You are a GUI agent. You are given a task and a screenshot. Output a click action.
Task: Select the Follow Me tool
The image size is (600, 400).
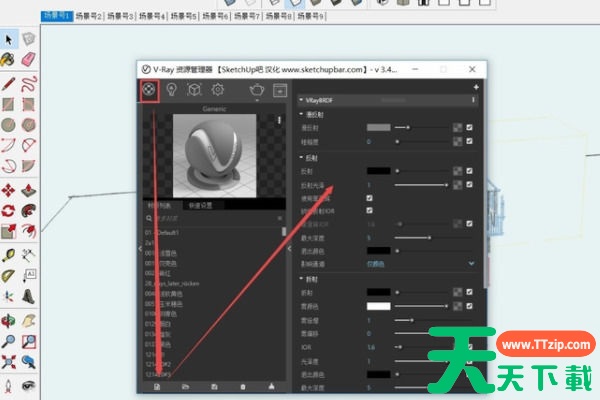pyautogui.click(x=29, y=211)
